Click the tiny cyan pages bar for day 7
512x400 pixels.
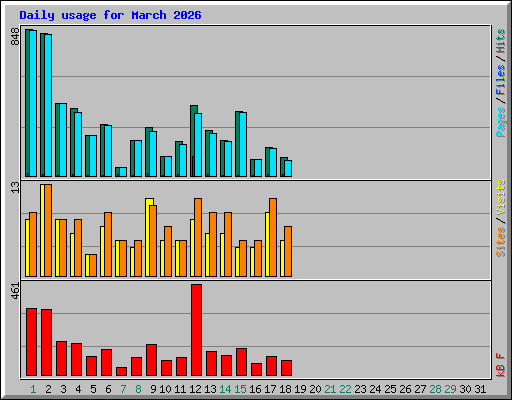coord(123,172)
